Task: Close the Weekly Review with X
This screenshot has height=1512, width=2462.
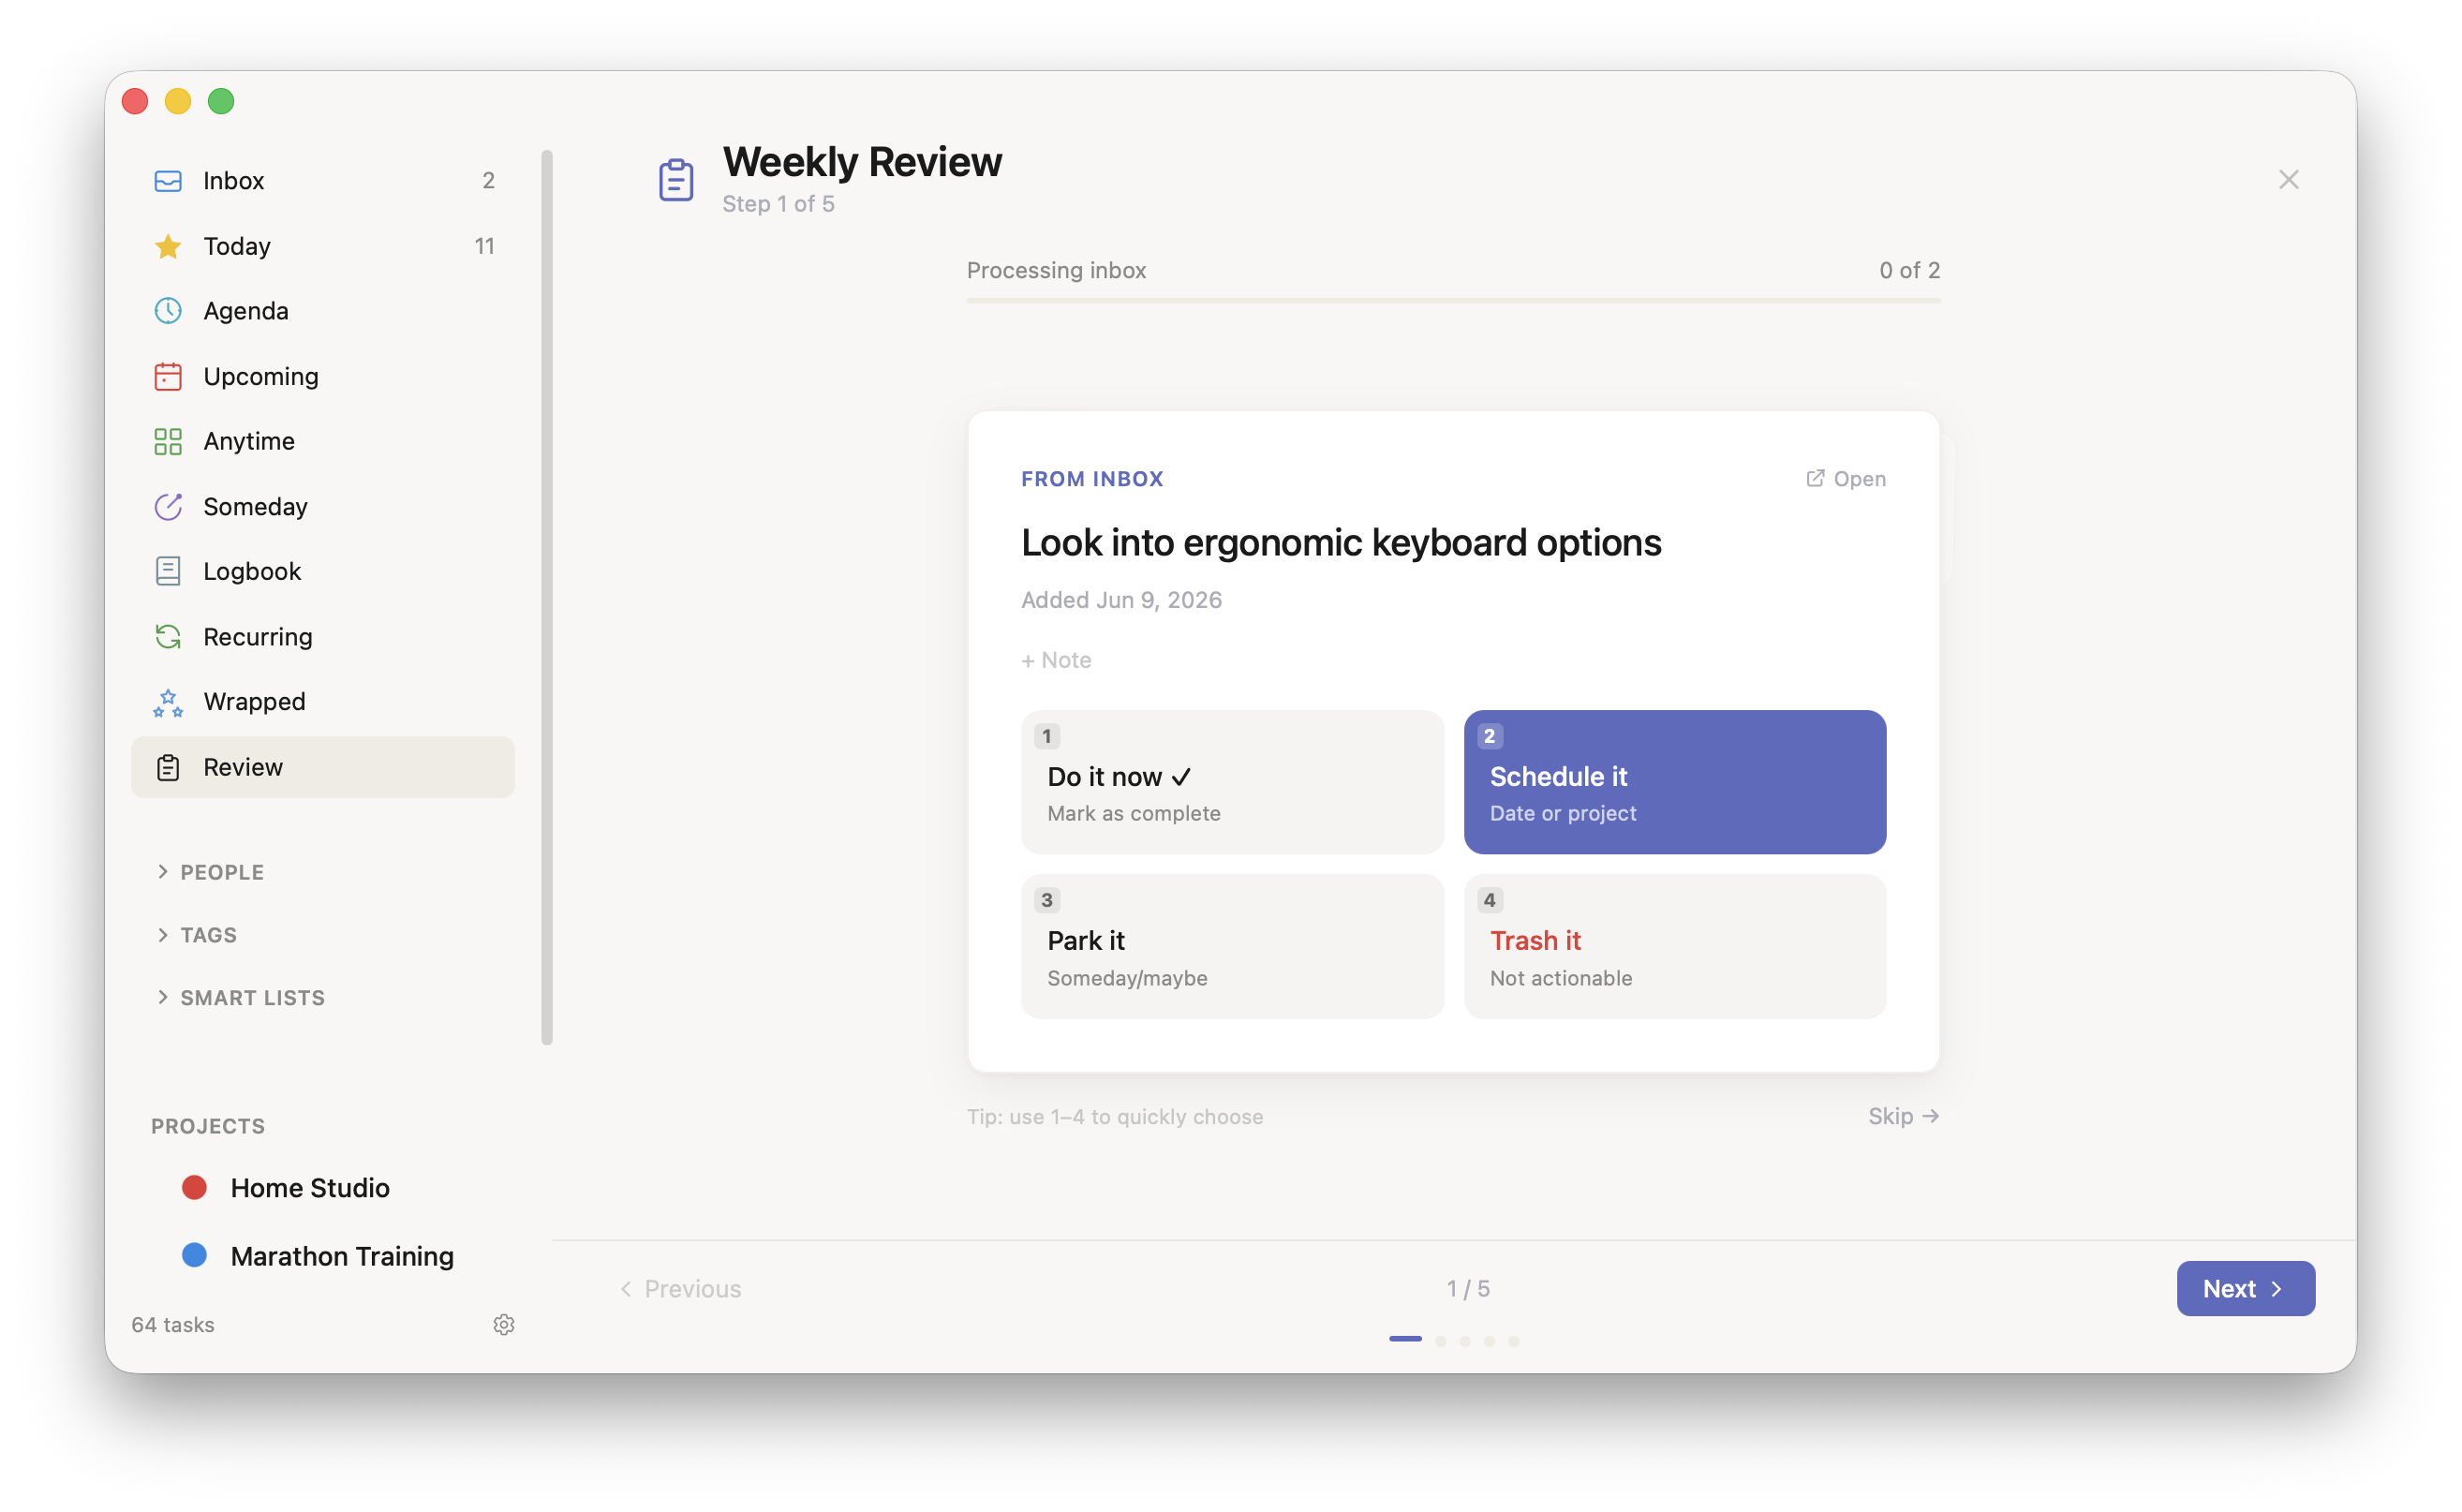Action: tap(2288, 179)
